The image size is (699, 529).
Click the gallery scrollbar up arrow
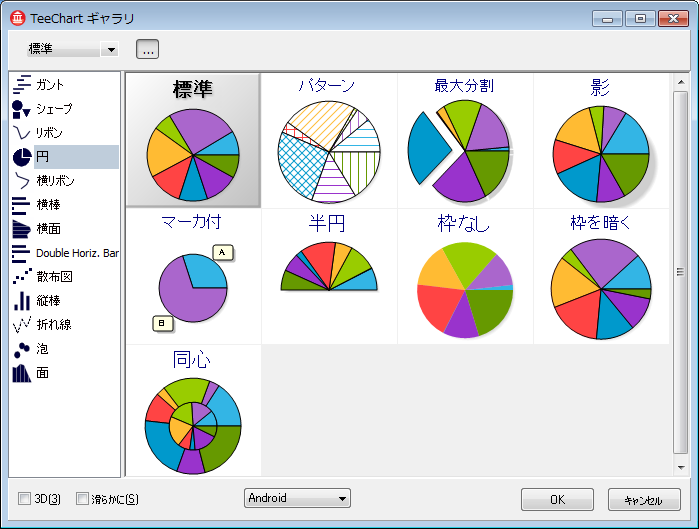(x=681, y=82)
